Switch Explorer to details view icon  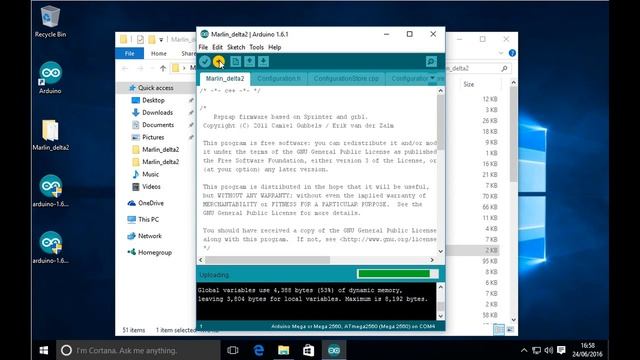[498, 329]
